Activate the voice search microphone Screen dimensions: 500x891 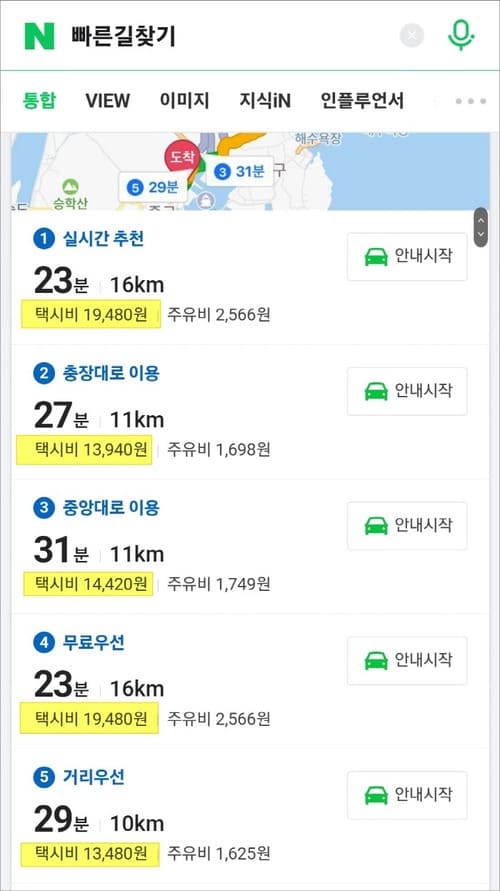click(460, 36)
